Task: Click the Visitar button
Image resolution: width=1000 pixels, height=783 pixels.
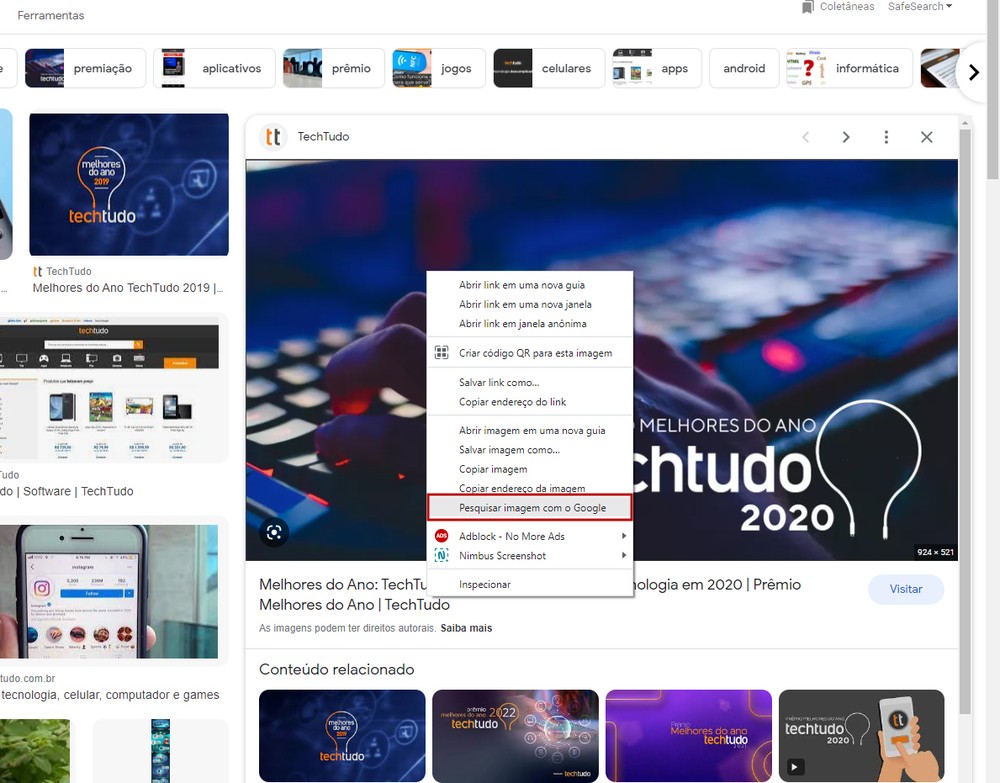Action: [905, 589]
